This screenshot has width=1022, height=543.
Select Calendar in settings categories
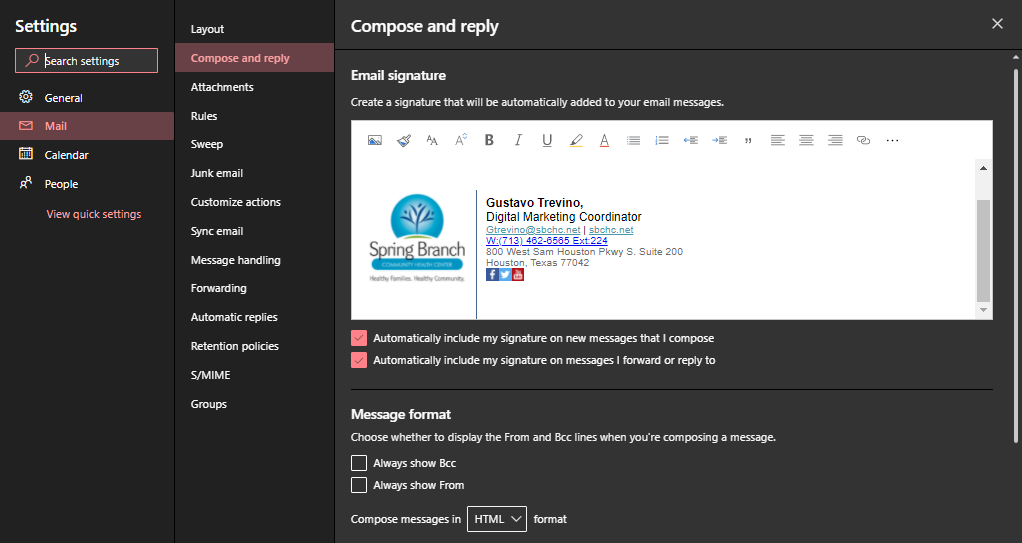pos(66,155)
